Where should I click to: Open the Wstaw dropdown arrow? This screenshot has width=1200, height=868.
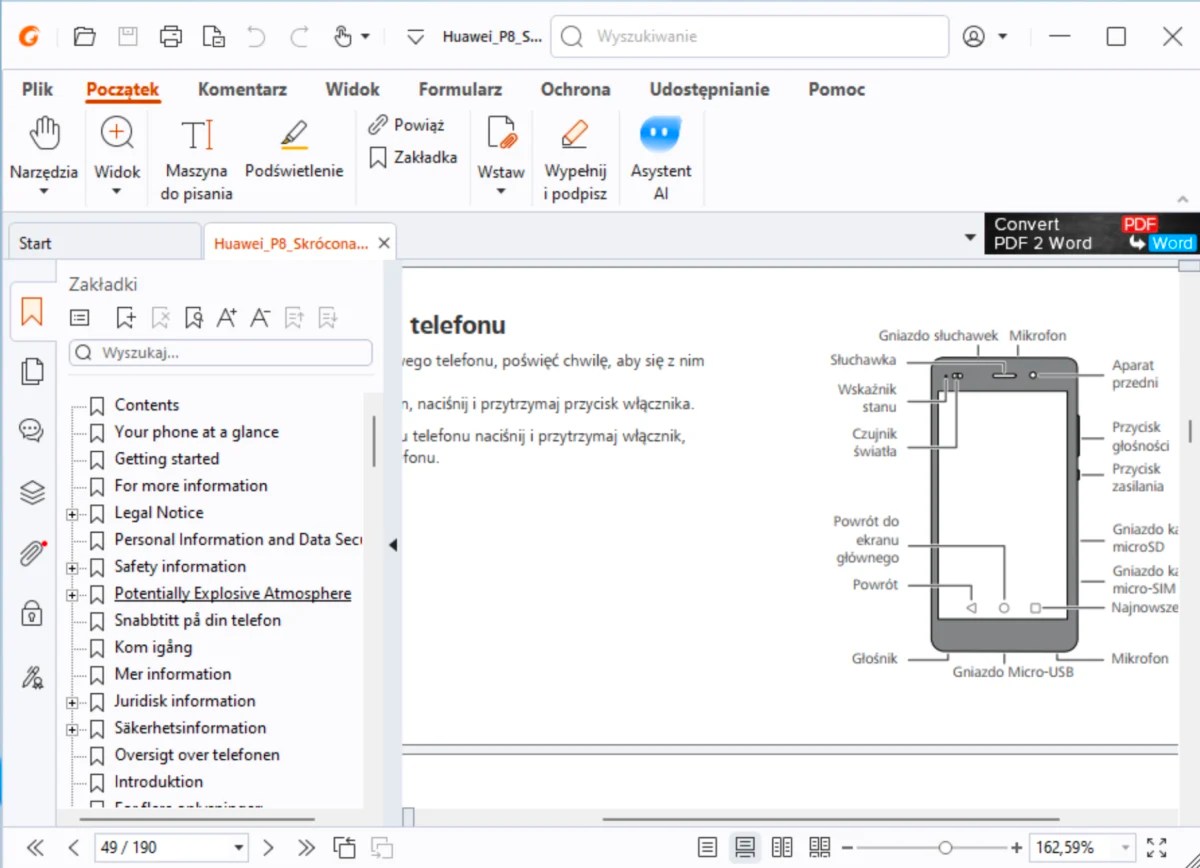click(x=501, y=191)
